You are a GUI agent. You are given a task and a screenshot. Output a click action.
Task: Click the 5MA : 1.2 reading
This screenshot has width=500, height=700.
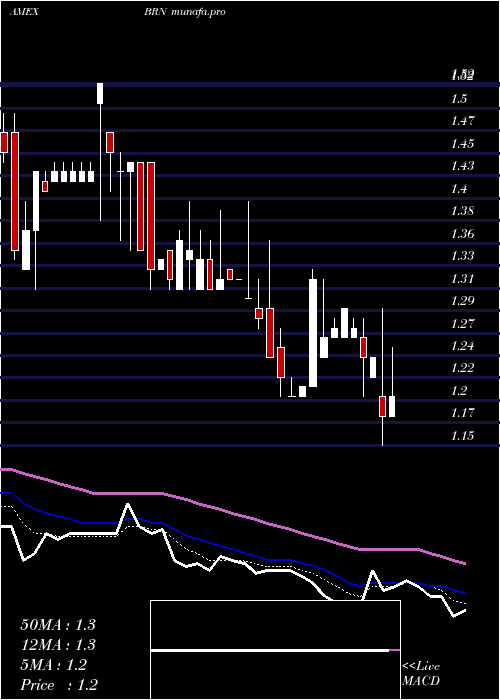pyautogui.click(x=54, y=665)
